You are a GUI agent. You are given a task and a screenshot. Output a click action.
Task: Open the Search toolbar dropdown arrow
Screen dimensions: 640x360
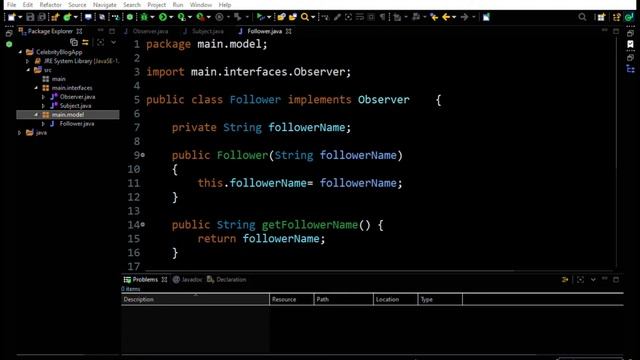click(x=313, y=17)
